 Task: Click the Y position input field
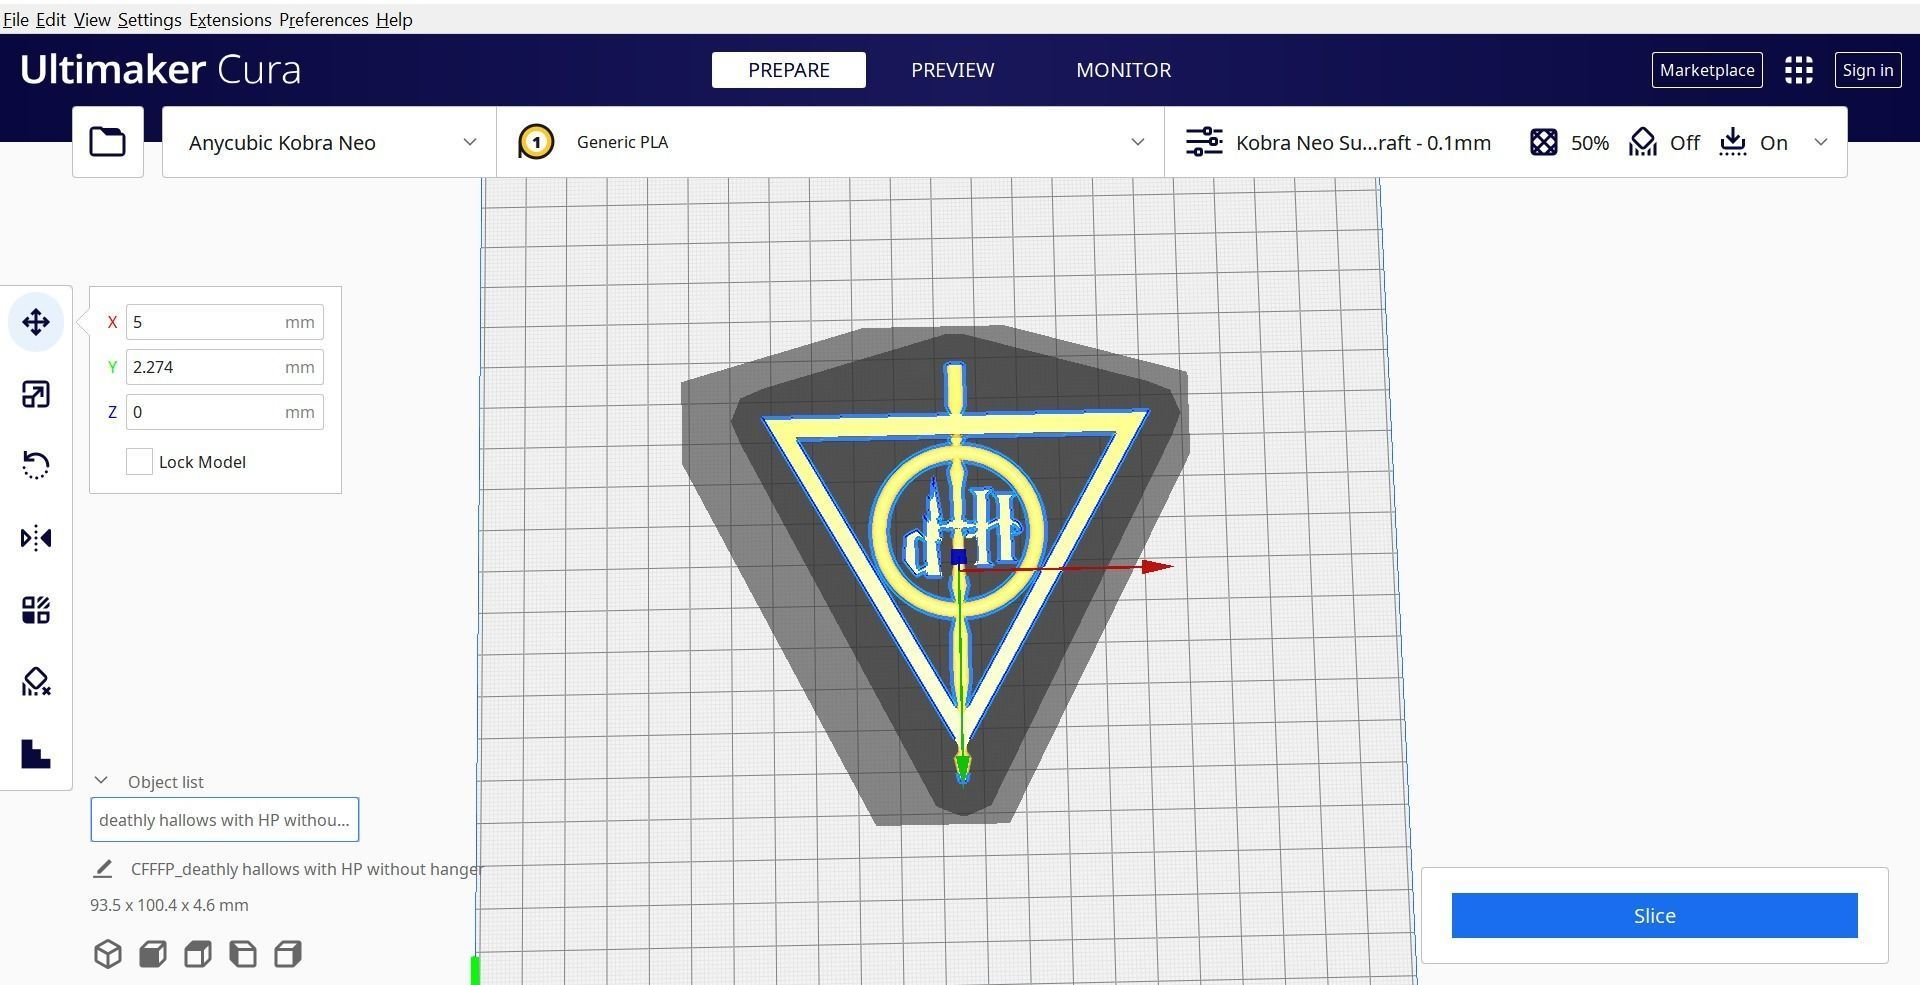click(x=224, y=367)
